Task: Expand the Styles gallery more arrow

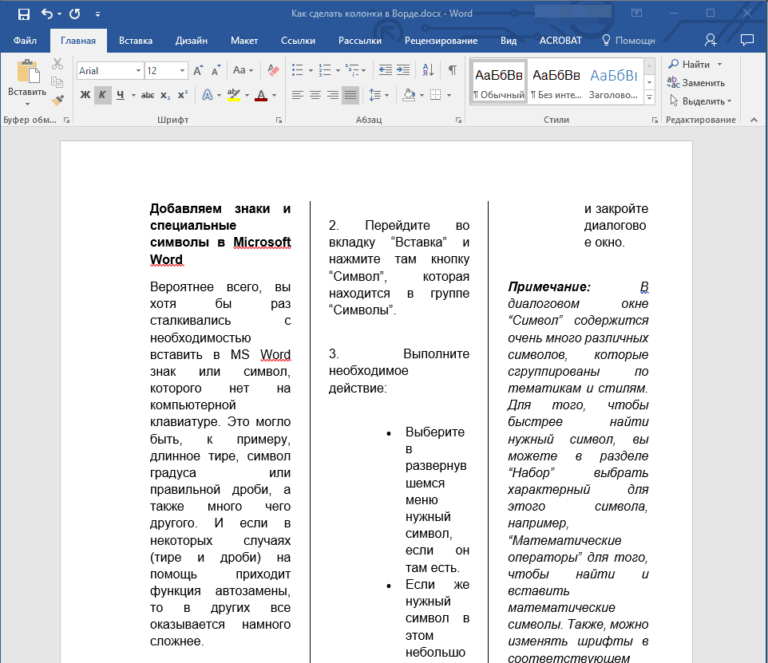Action: (x=650, y=95)
